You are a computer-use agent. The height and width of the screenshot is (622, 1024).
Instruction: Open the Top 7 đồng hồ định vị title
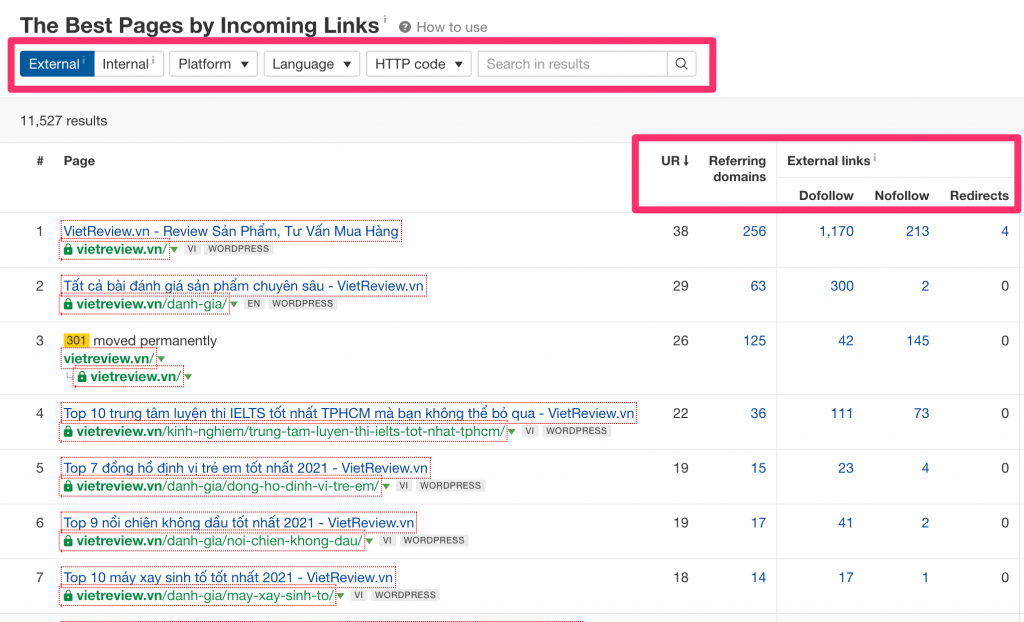coord(246,468)
